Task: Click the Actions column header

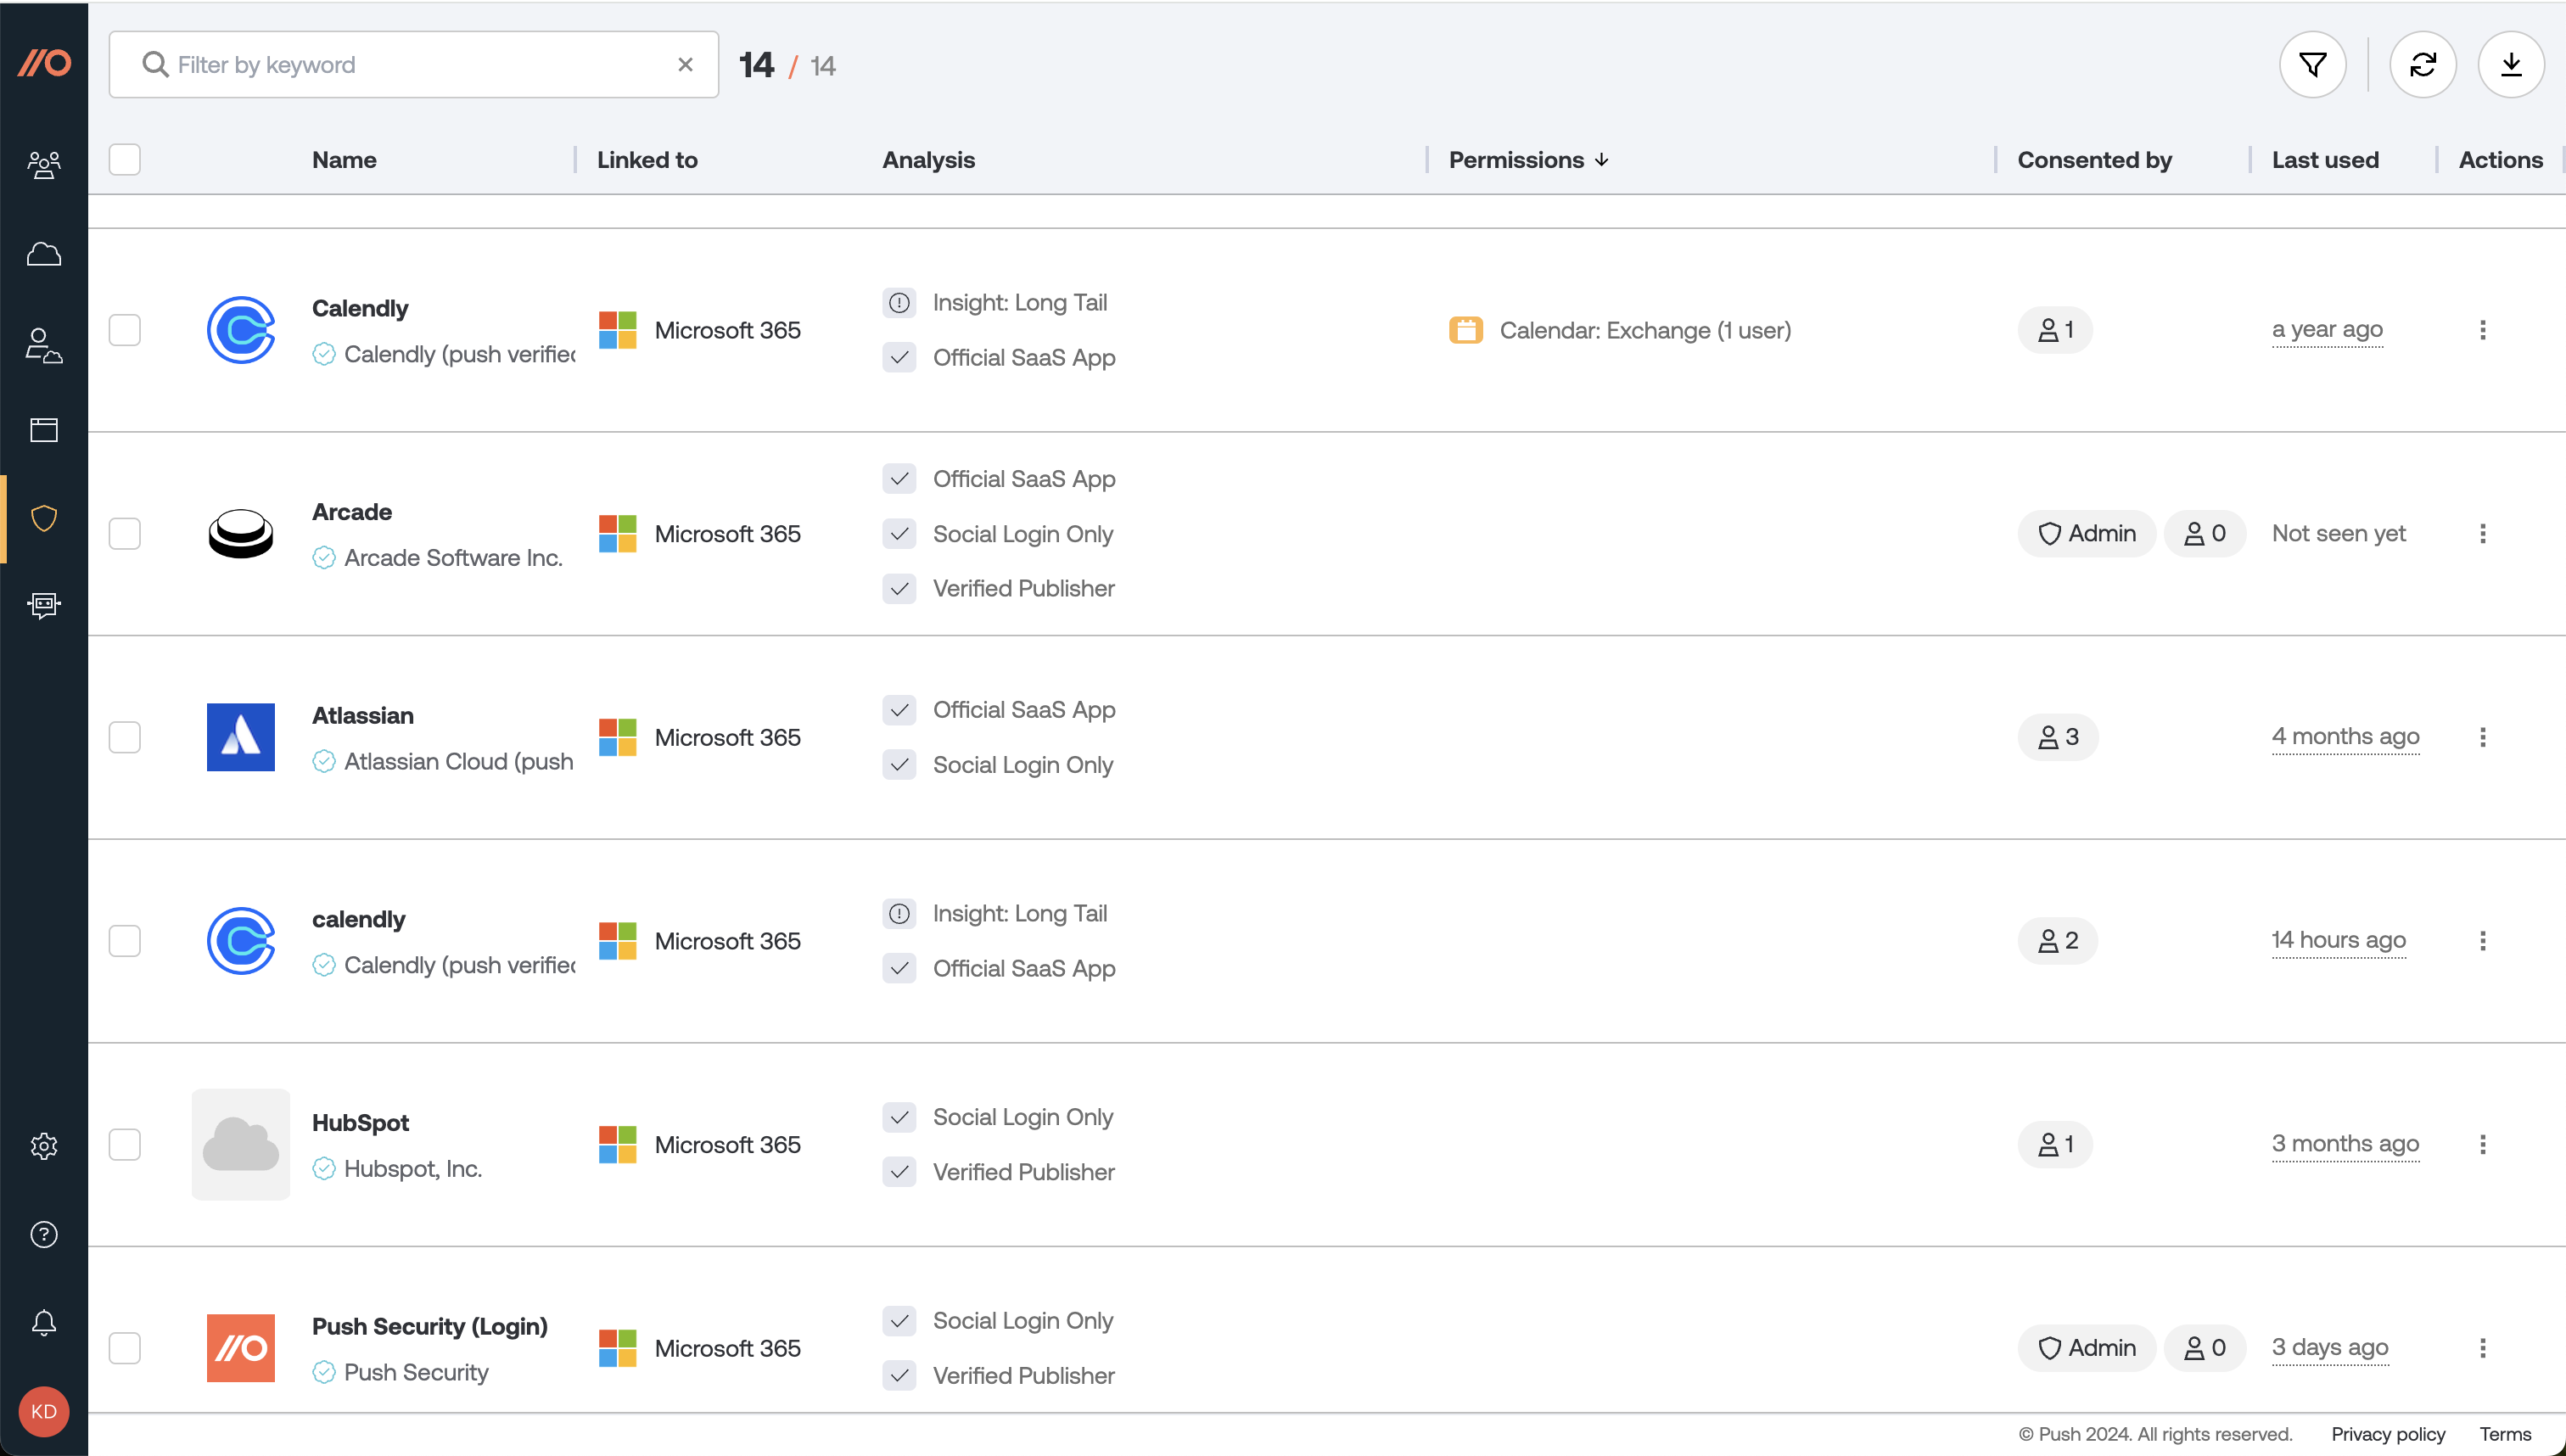Action: [x=2500, y=160]
